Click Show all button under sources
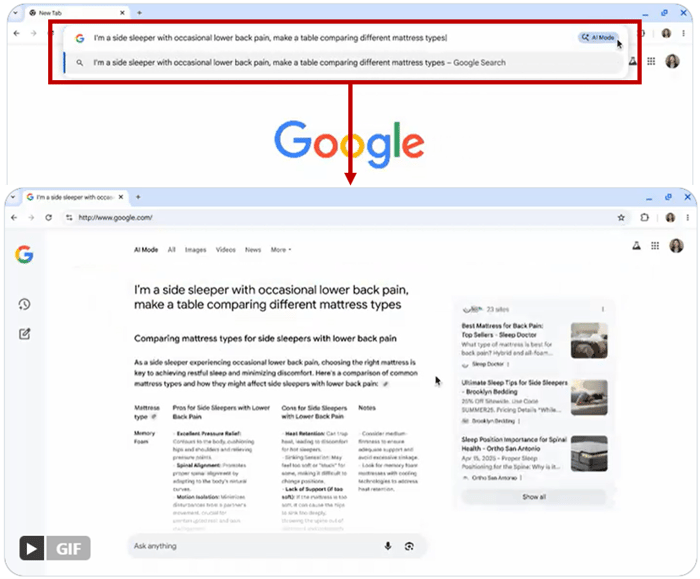Image resolution: width=700 pixels, height=579 pixels. pyautogui.click(x=534, y=496)
